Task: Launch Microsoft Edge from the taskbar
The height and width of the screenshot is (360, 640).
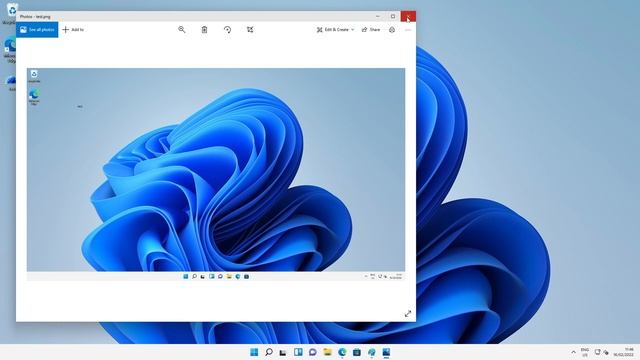Action: (x=342, y=352)
